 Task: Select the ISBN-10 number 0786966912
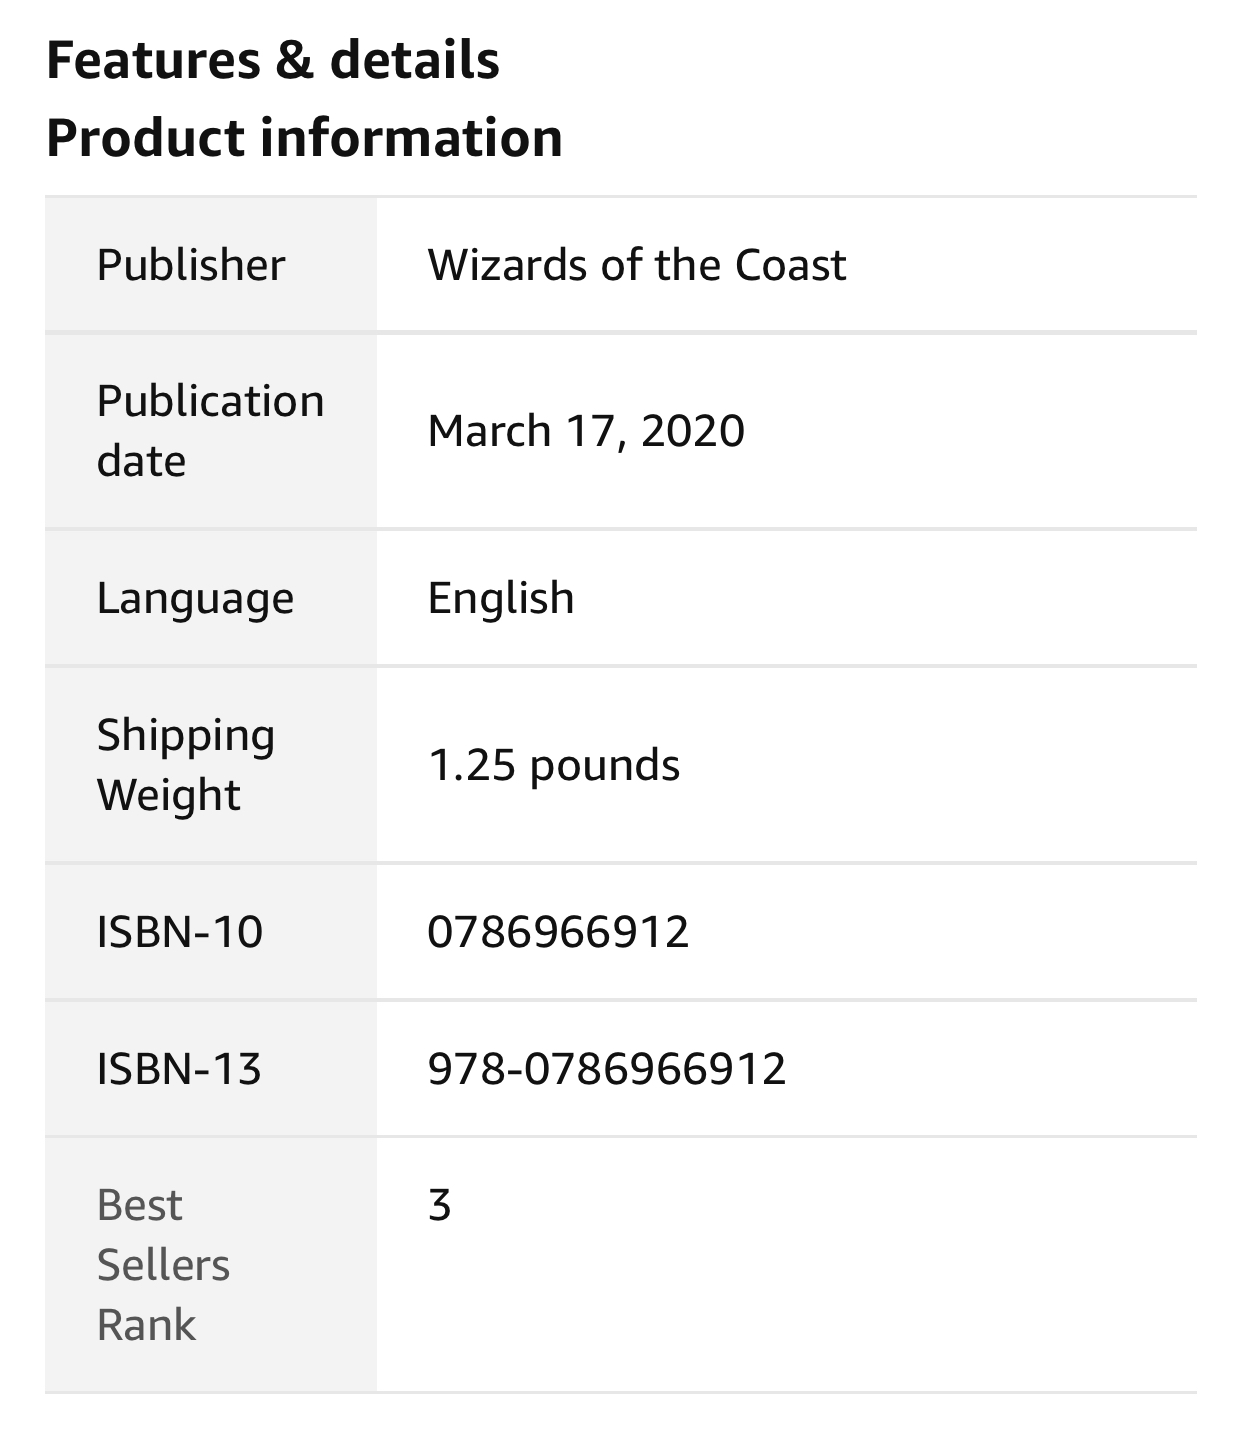pyautogui.click(x=558, y=932)
